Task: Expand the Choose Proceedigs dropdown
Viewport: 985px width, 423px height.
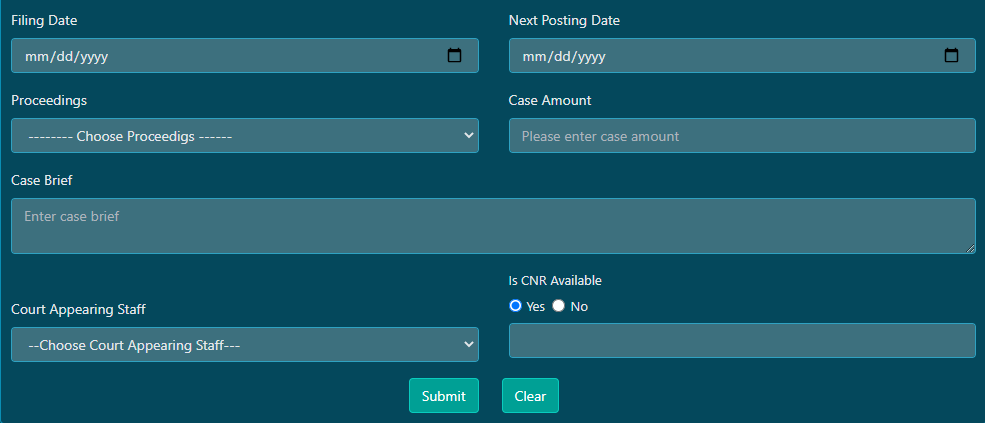Action: pos(245,136)
